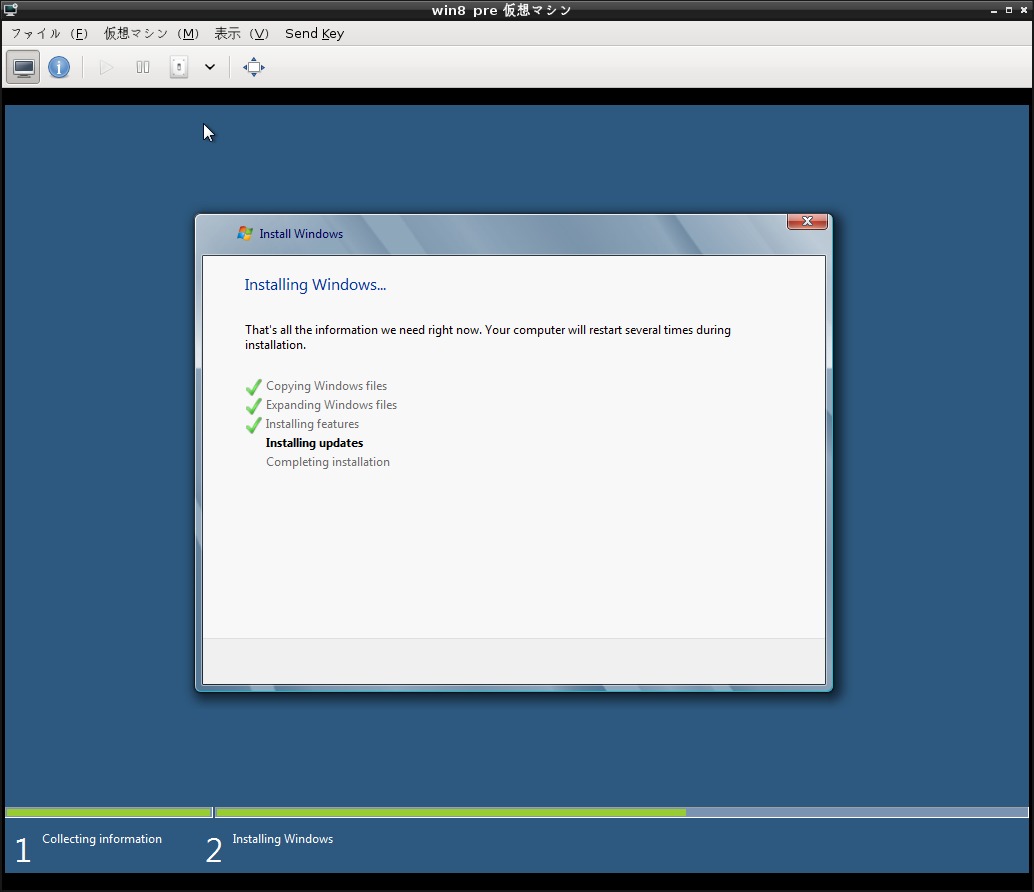The width and height of the screenshot is (1034, 892).
Task: Open the Send Key menu
Action: (315, 34)
